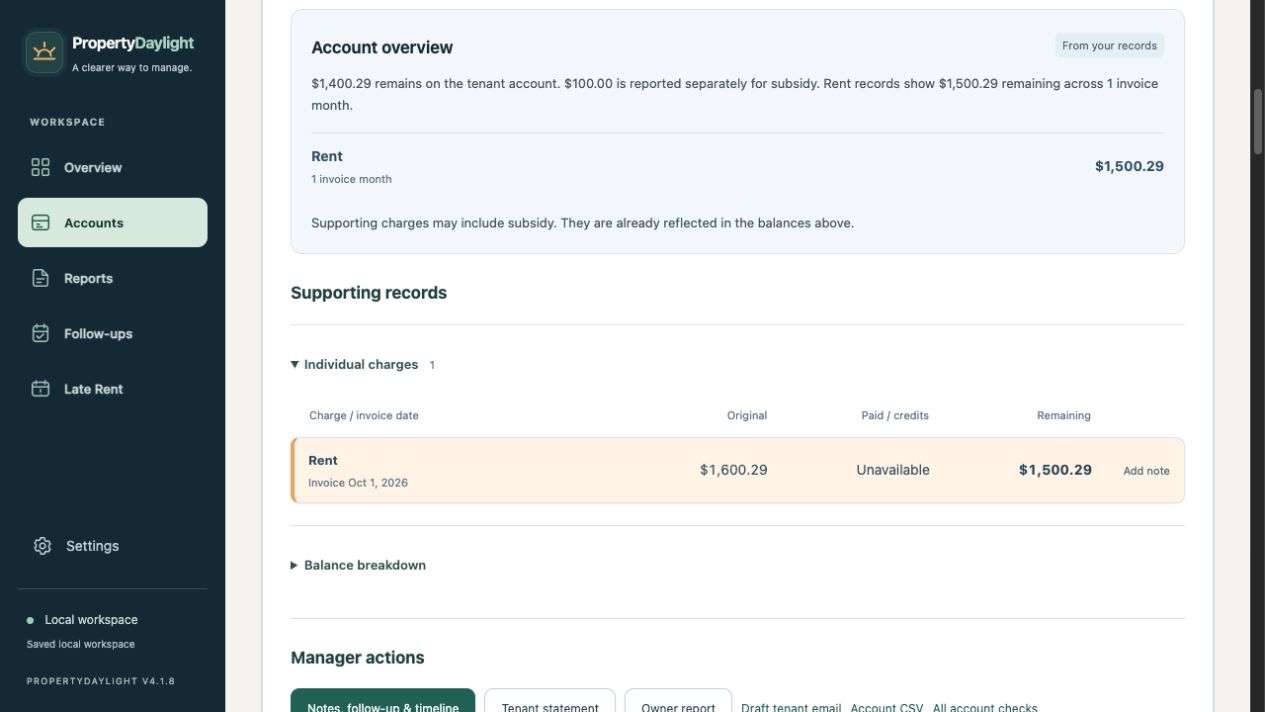1265x712 pixels.
Task: Open the All account checks link
Action: pyautogui.click(x=985, y=708)
